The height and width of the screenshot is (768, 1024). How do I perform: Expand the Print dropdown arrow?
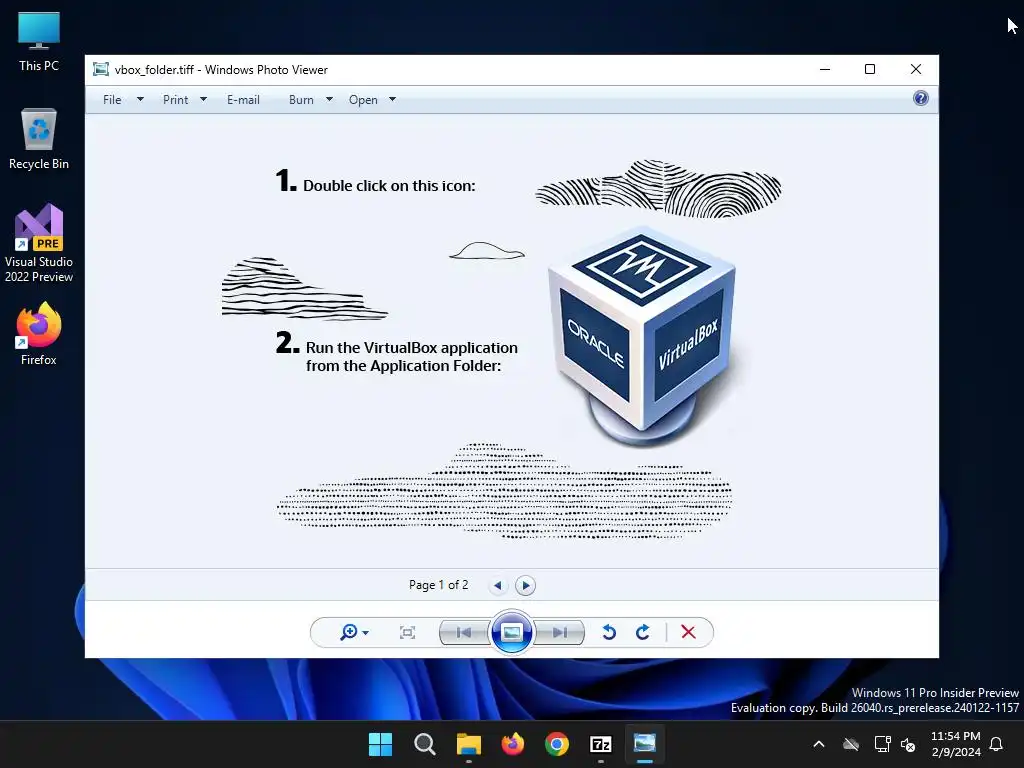(203, 99)
